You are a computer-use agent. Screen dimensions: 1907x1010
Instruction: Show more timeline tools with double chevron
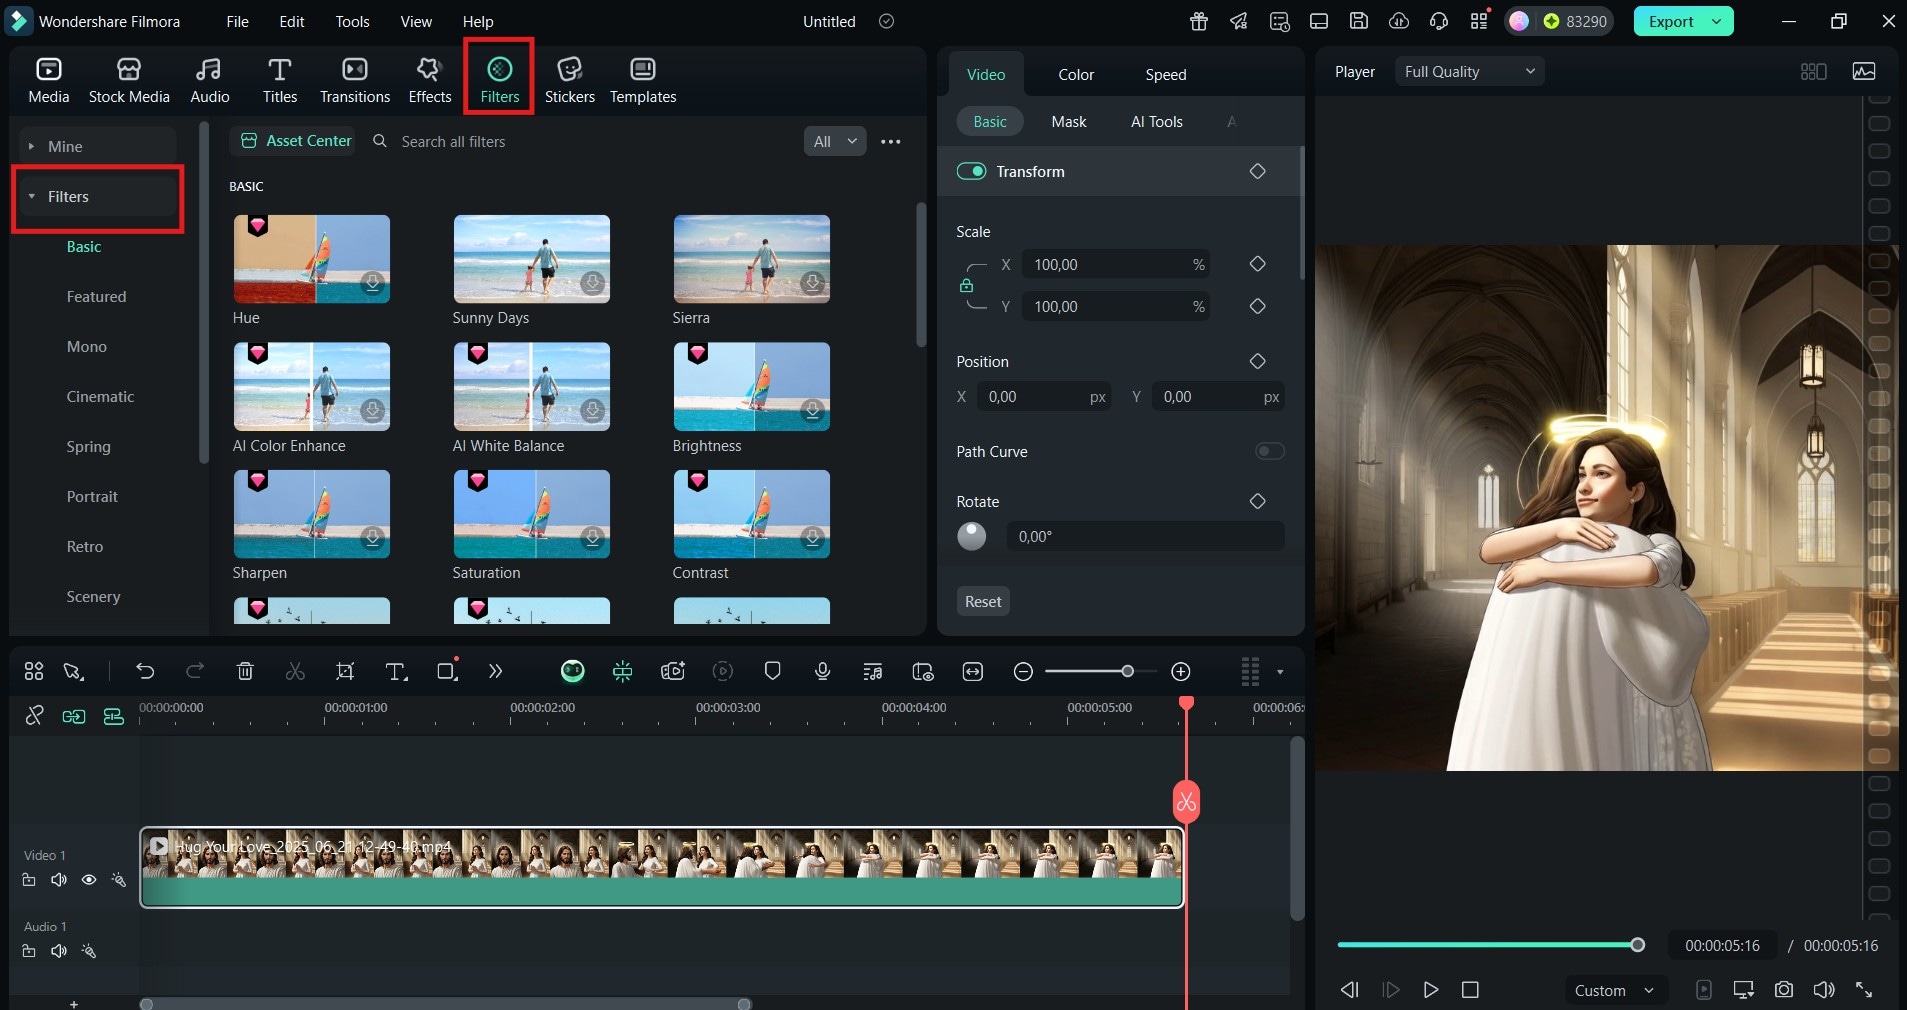point(495,671)
